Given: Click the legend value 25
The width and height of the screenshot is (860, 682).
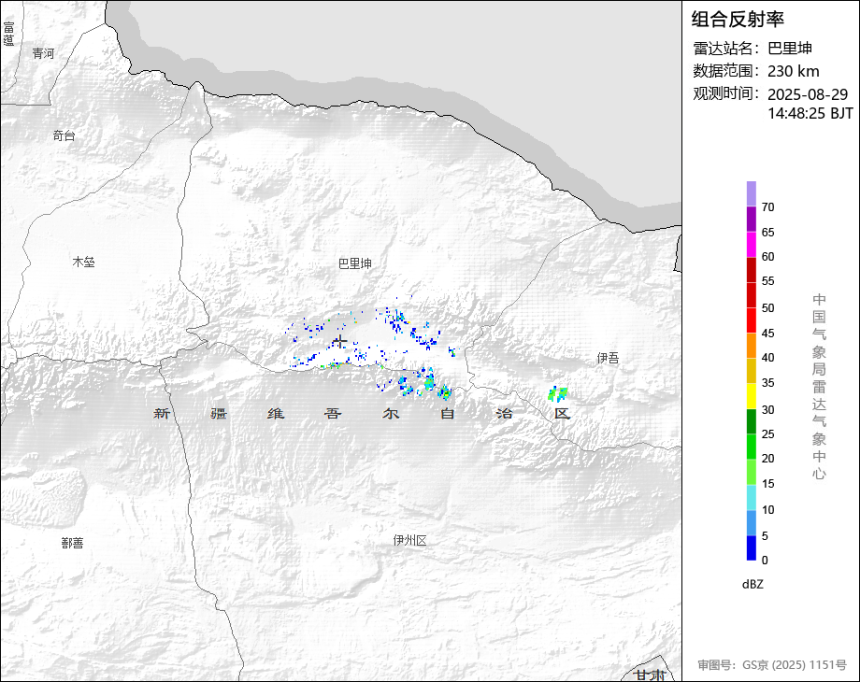Looking at the screenshot, I should [768, 434].
